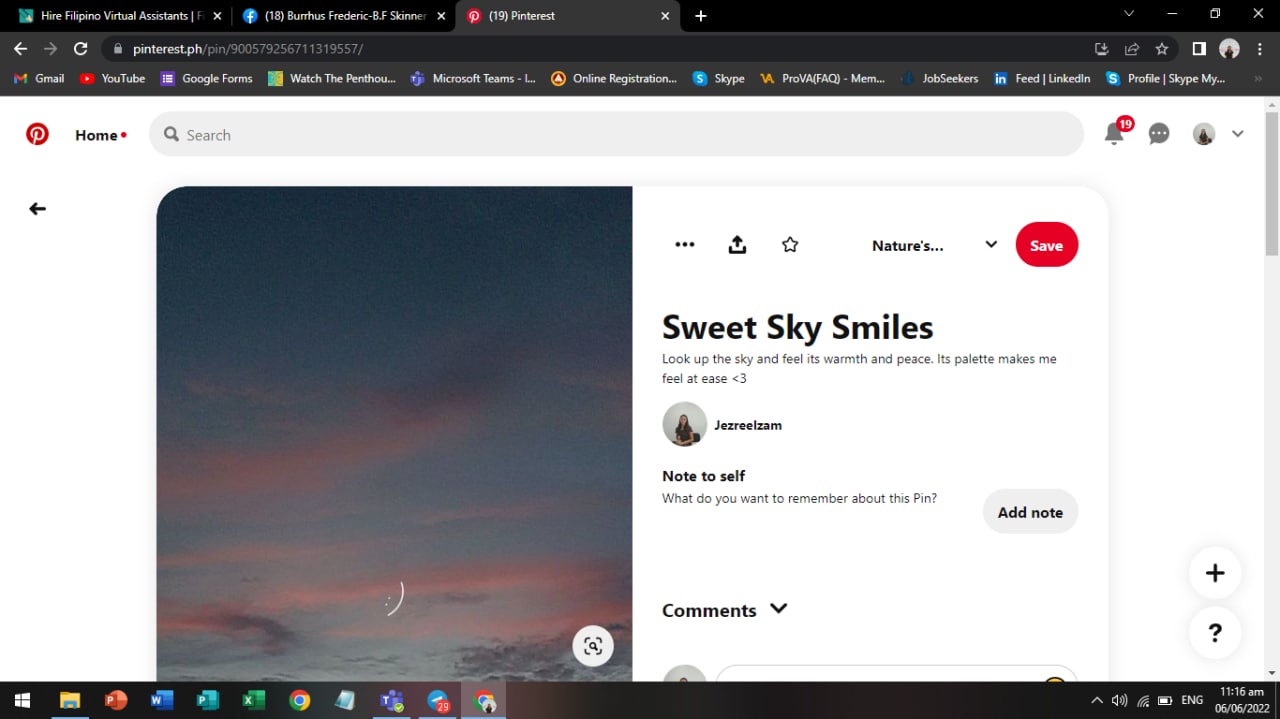Click the share page icon in address bar

1131,48
